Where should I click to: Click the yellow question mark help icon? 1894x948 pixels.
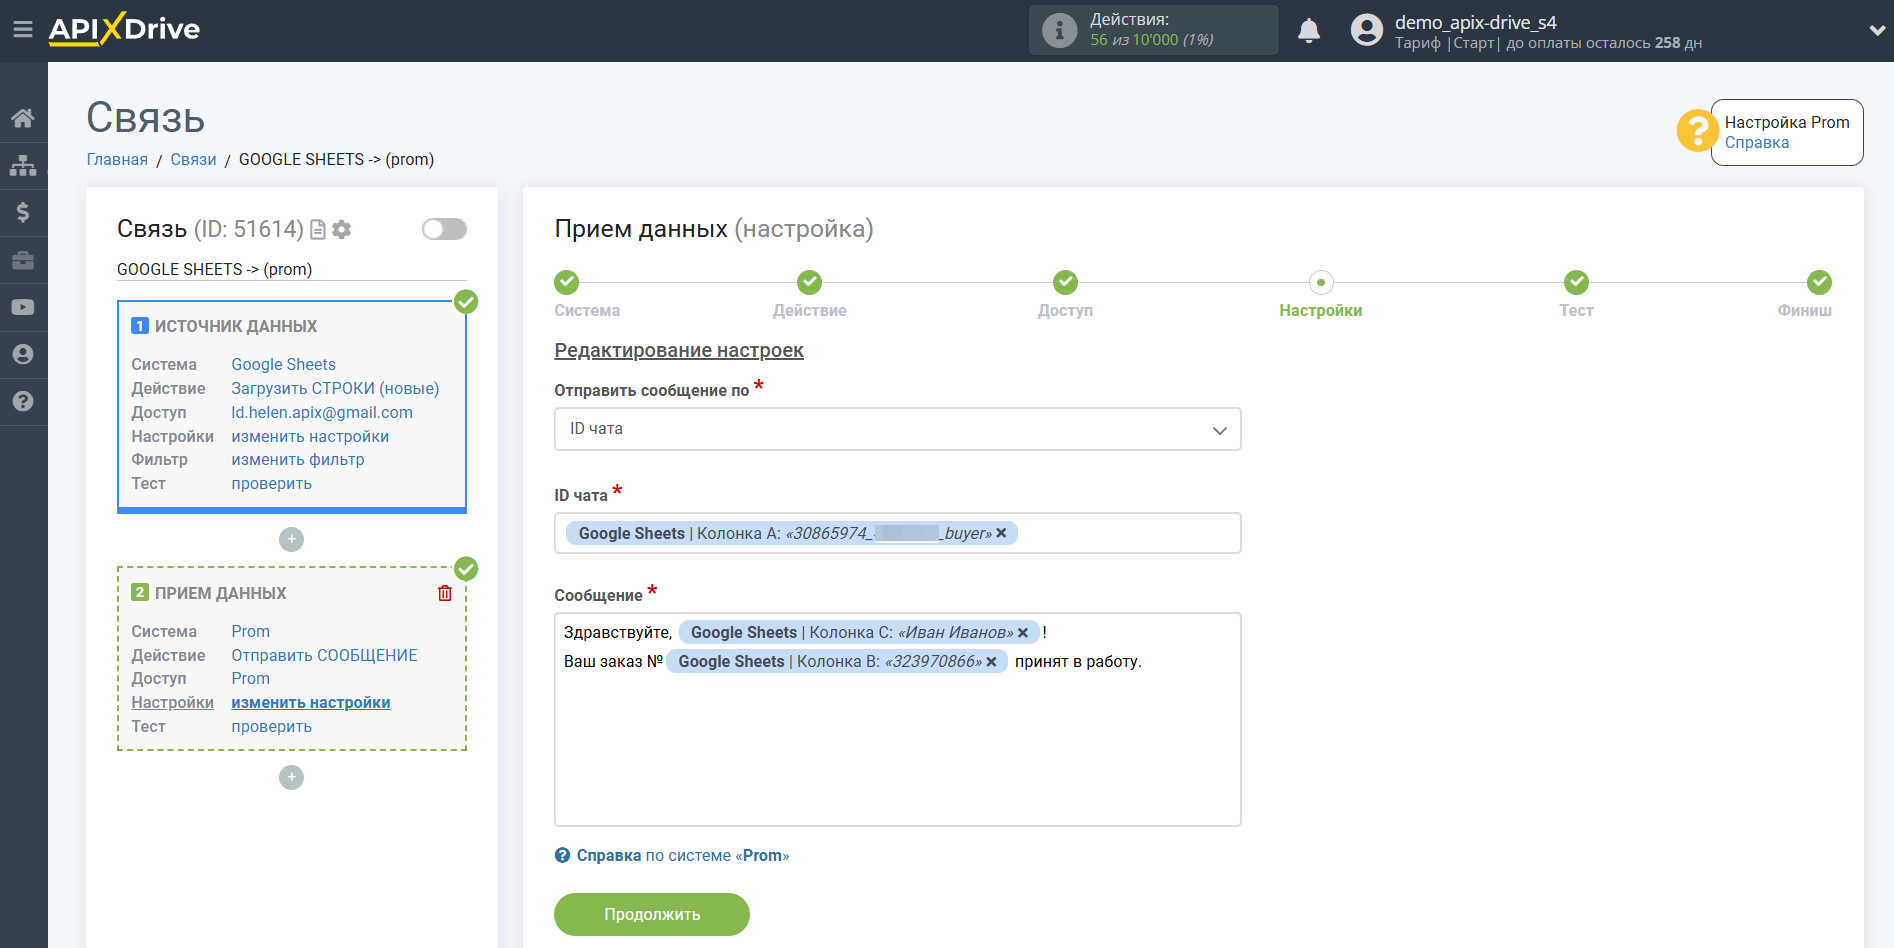1697,131
